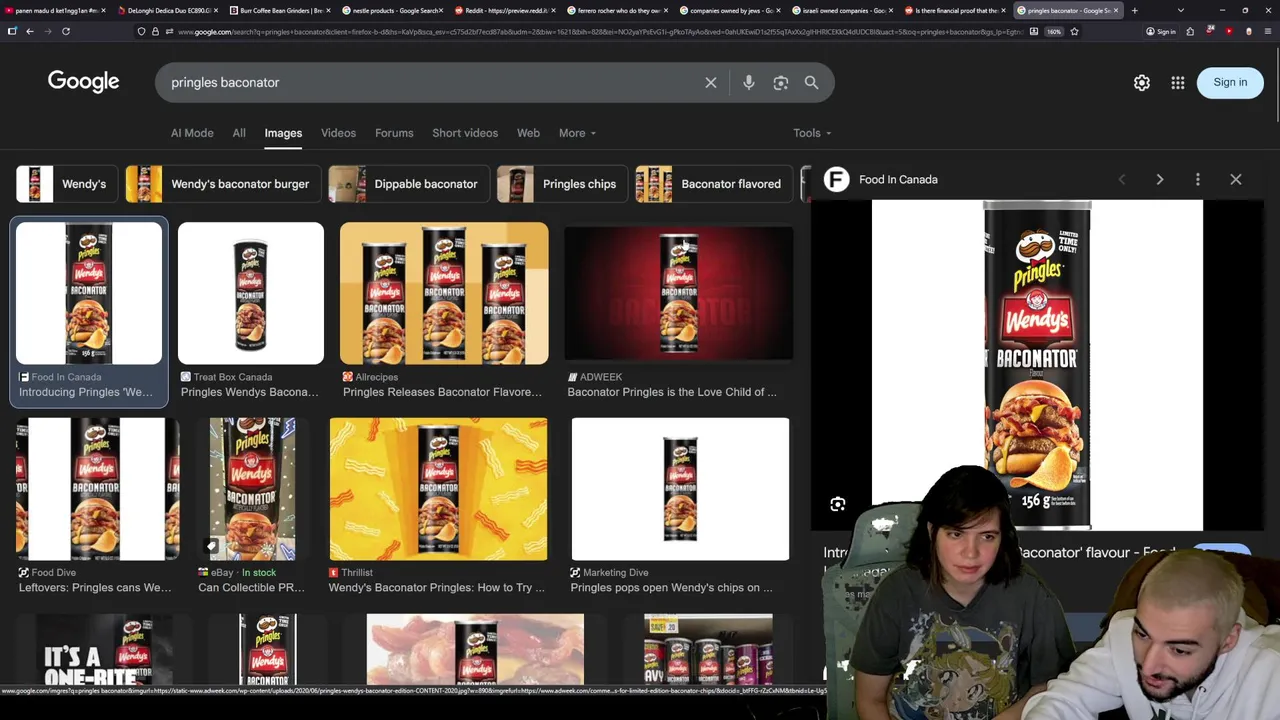
Task: Open the Marketing Dive image result
Action: (x=680, y=489)
